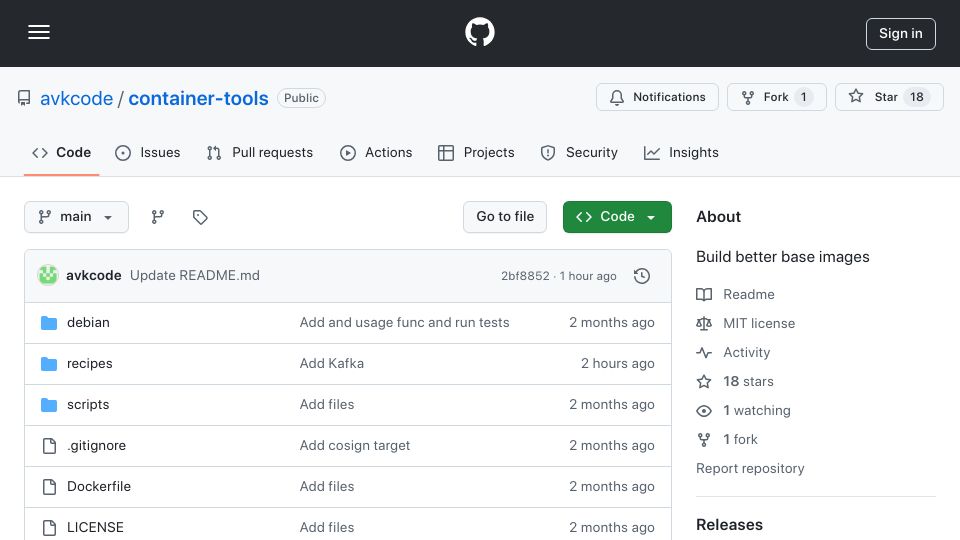Open the avkcode owner profile link

point(77,98)
